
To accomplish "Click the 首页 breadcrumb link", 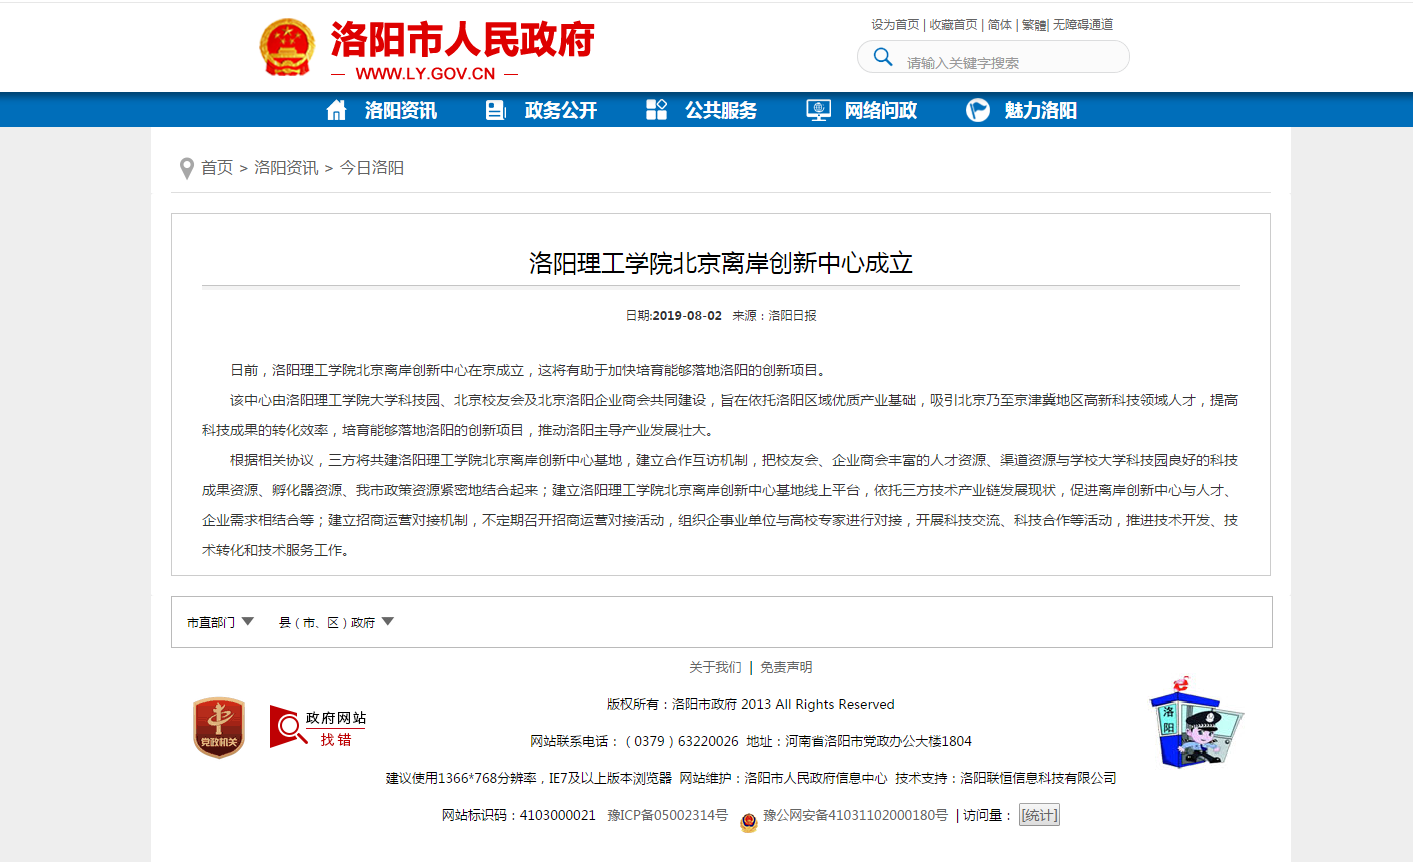I will pyautogui.click(x=217, y=168).
